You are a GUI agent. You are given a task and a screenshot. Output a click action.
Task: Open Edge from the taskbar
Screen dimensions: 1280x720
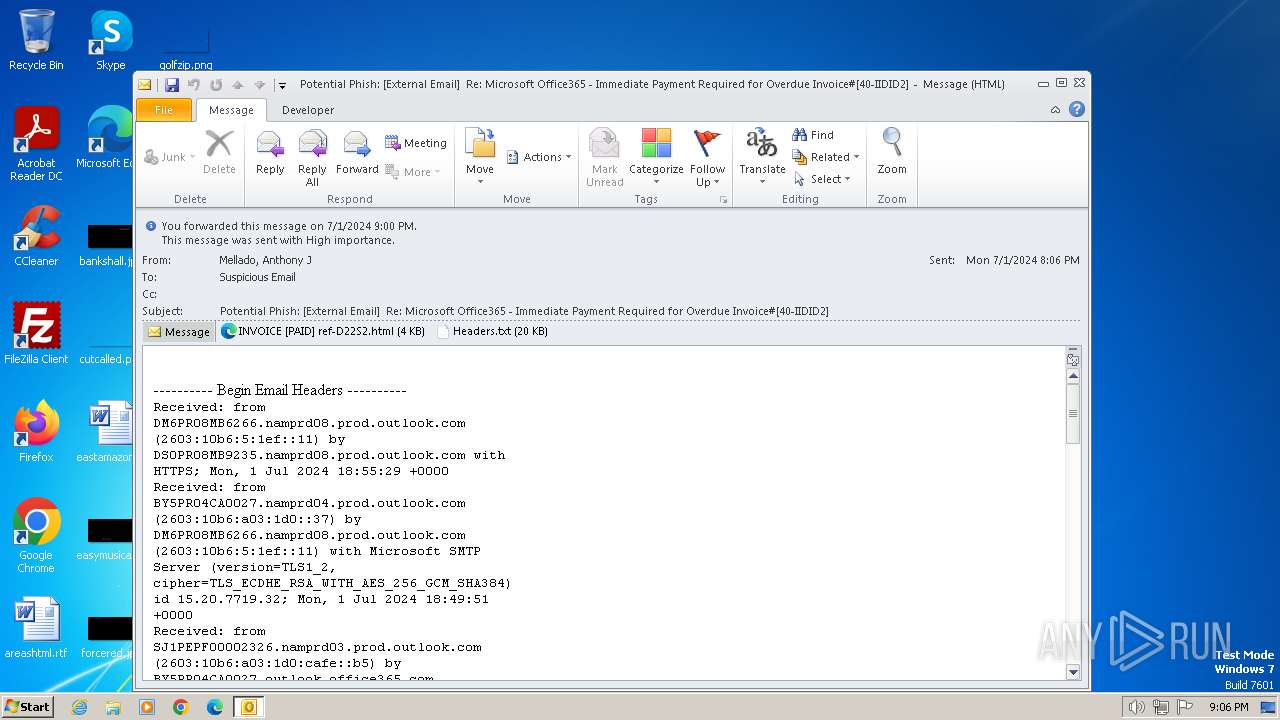214,707
